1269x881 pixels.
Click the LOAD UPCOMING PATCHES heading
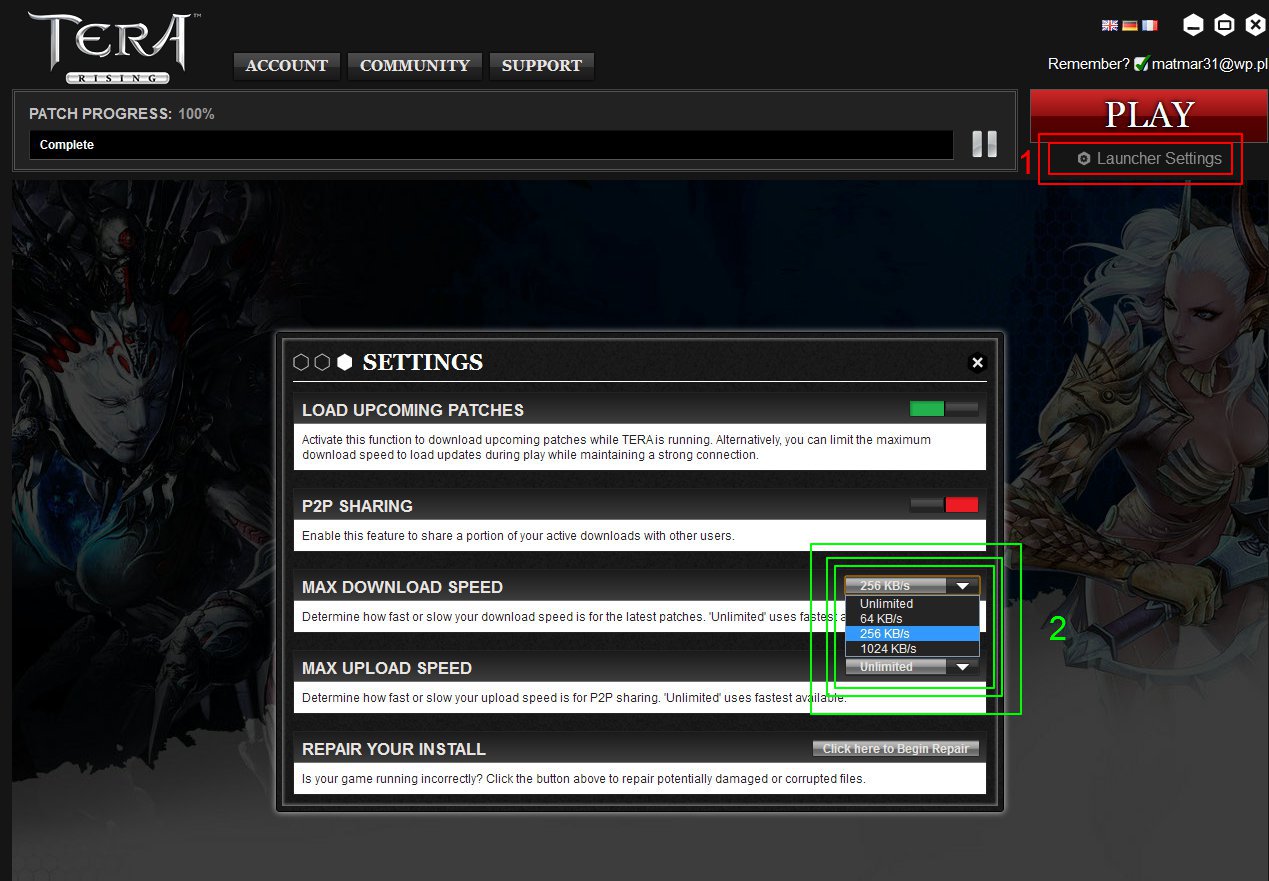pos(413,410)
